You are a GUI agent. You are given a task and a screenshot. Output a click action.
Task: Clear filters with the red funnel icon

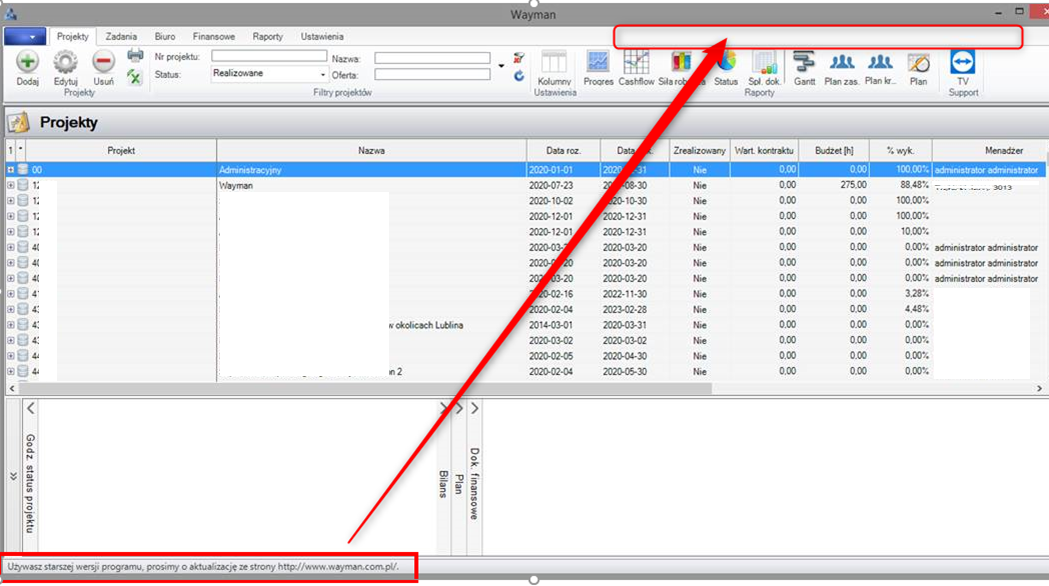pos(518,58)
